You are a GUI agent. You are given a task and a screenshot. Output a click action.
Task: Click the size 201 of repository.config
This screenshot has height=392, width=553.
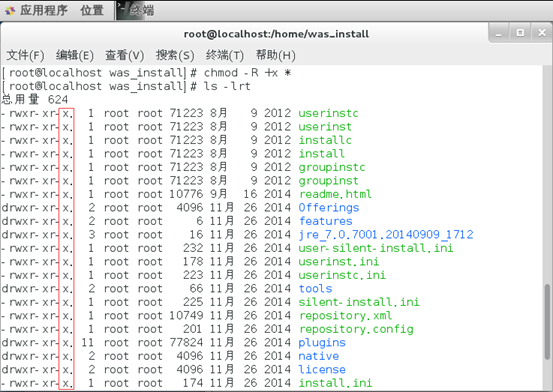(x=193, y=329)
